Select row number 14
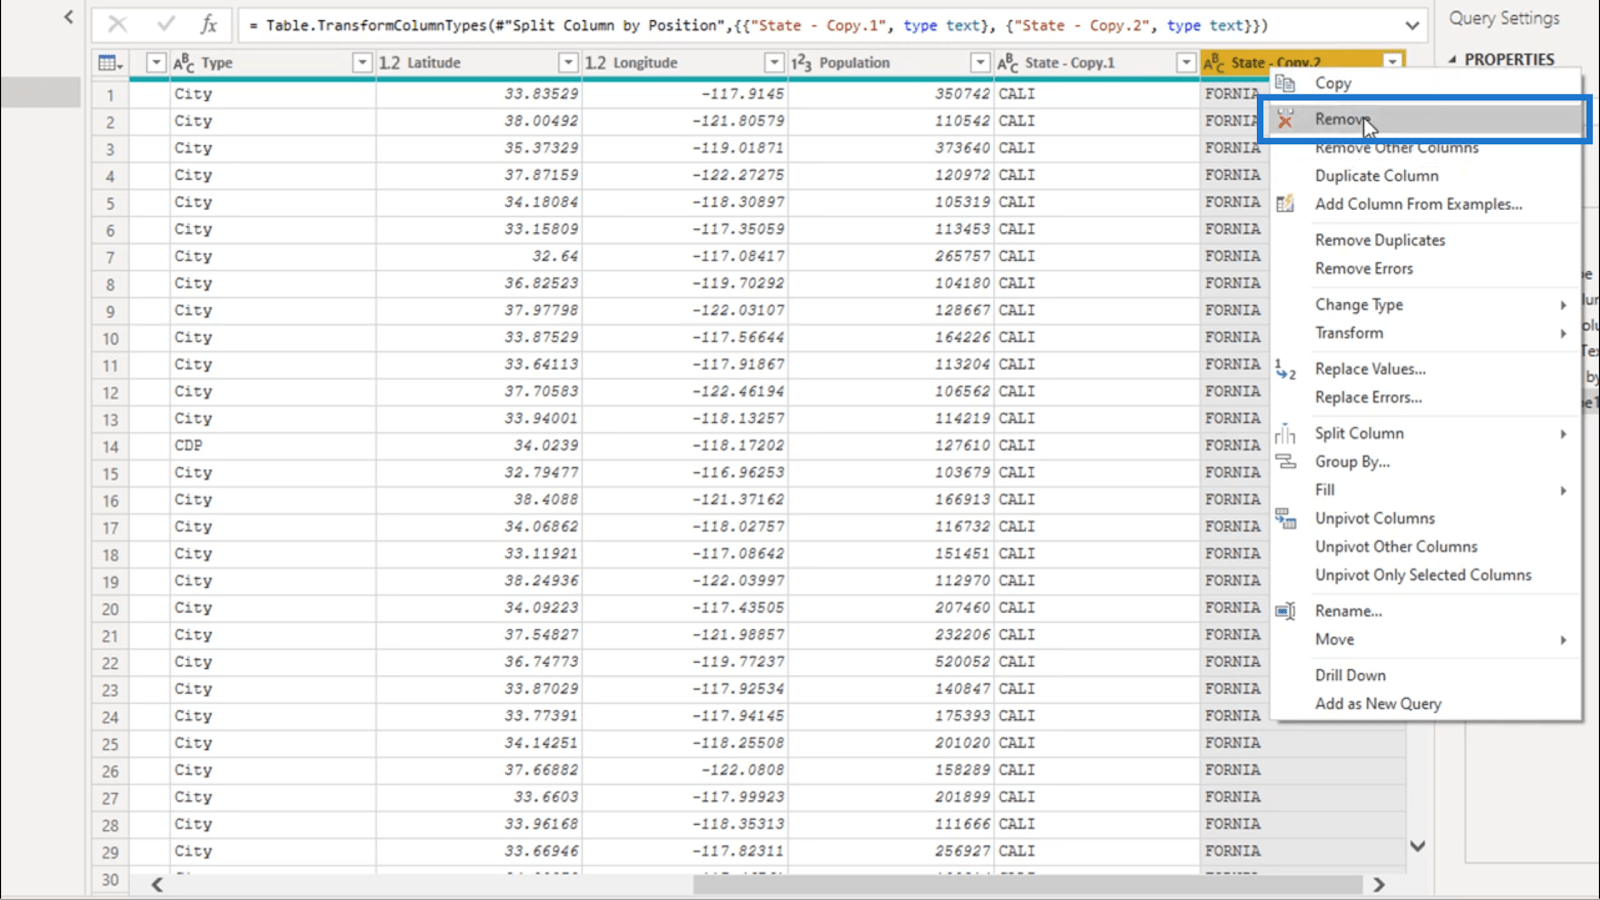Viewport: 1600px width, 900px height. point(110,446)
